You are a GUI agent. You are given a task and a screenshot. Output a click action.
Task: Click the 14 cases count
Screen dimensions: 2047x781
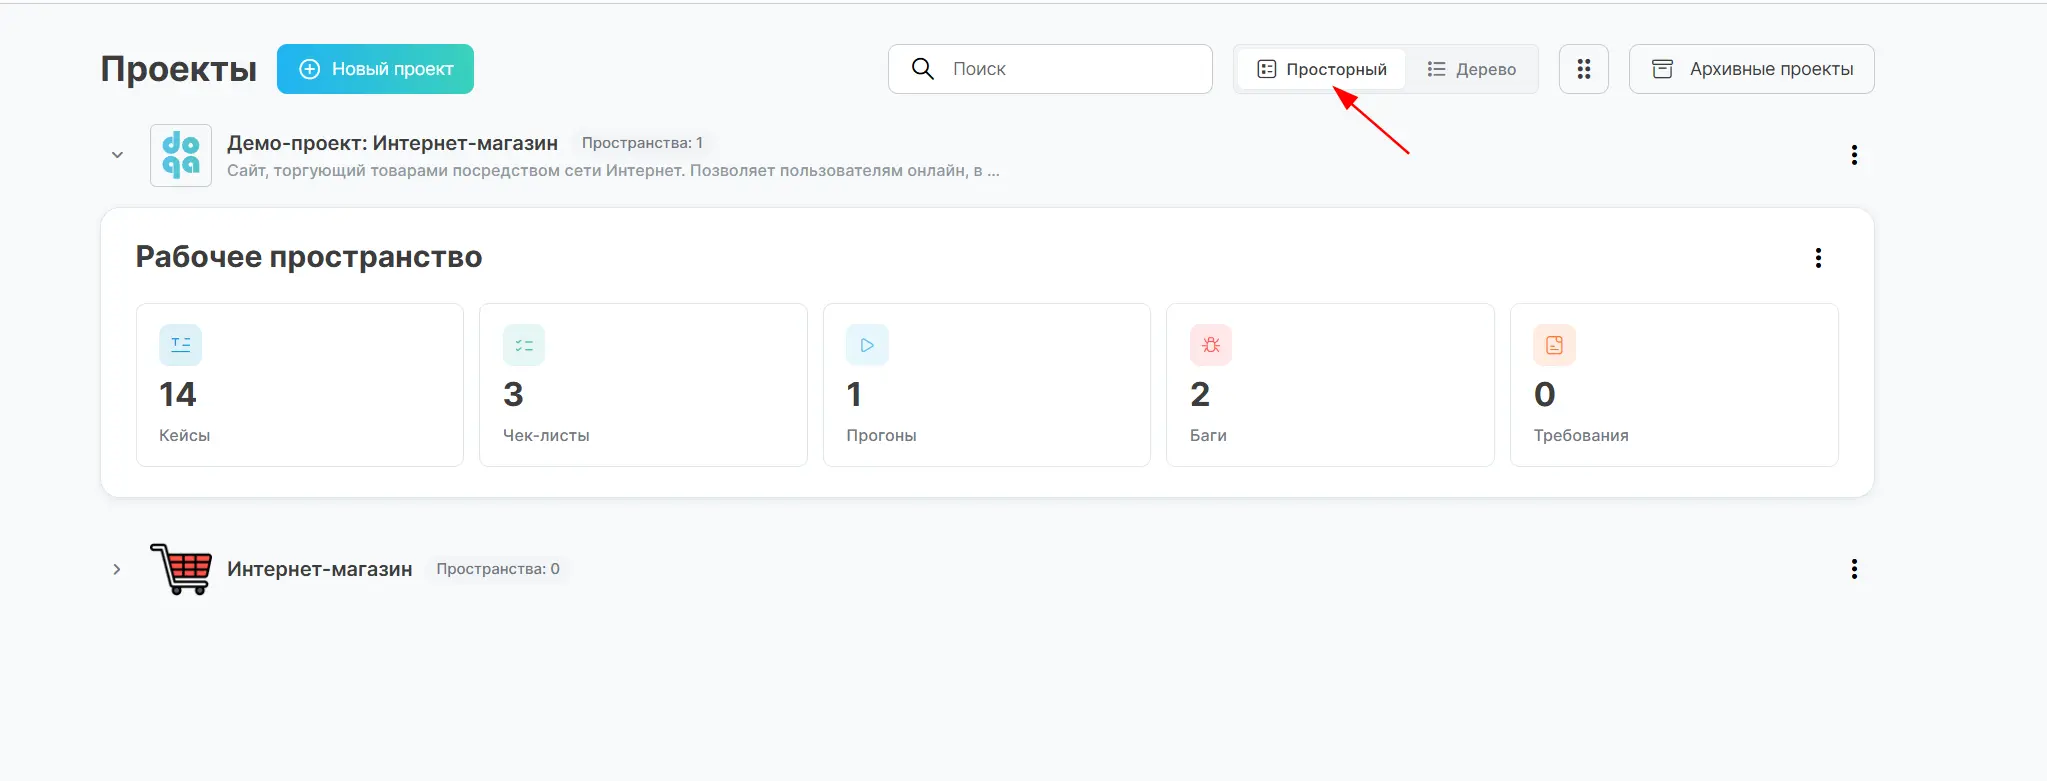click(x=178, y=395)
